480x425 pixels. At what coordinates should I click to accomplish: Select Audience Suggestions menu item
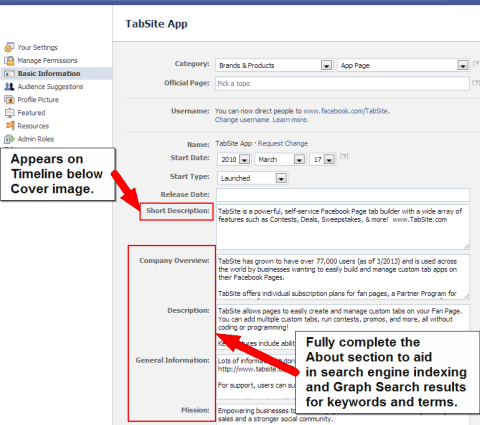click(x=50, y=87)
